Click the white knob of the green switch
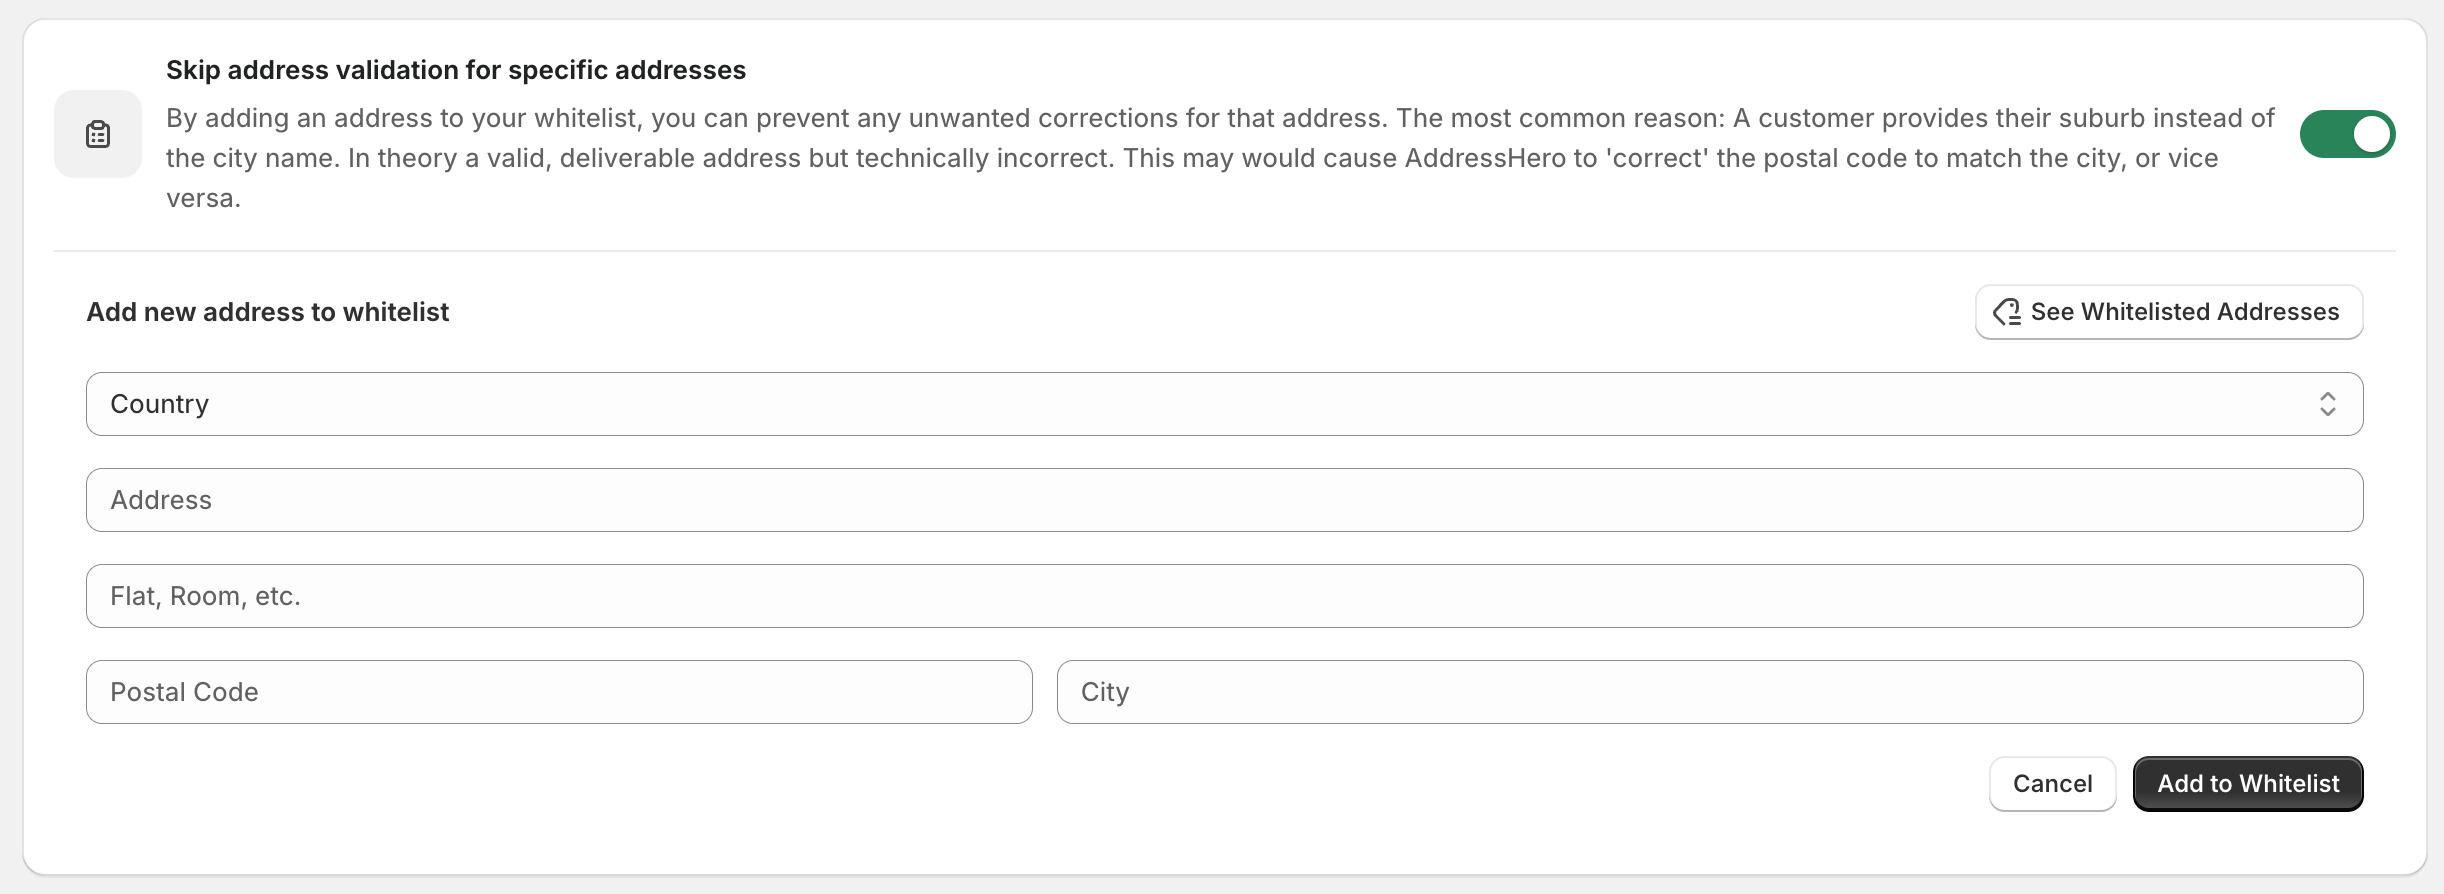Image resolution: width=2444 pixels, height=894 pixels. [2371, 134]
